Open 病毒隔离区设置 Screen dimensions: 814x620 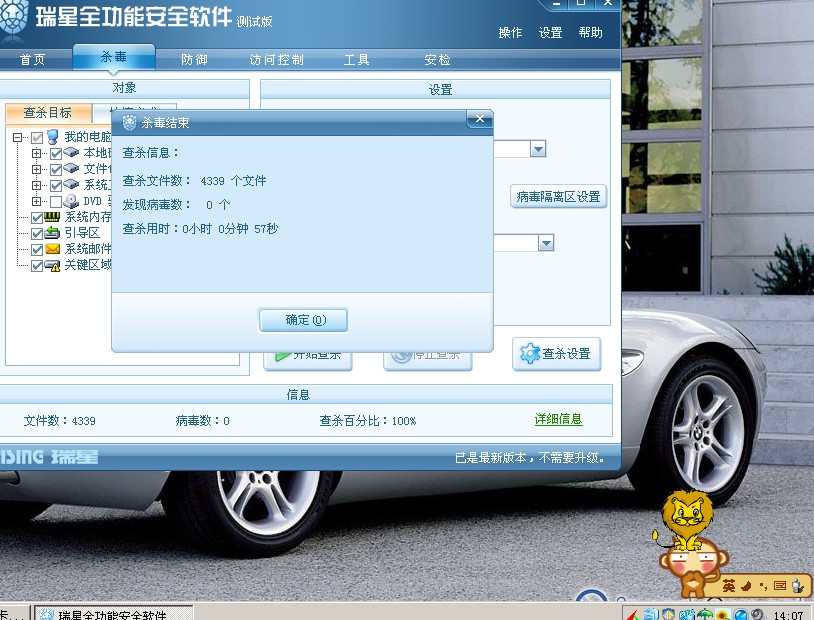coord(559,197)
